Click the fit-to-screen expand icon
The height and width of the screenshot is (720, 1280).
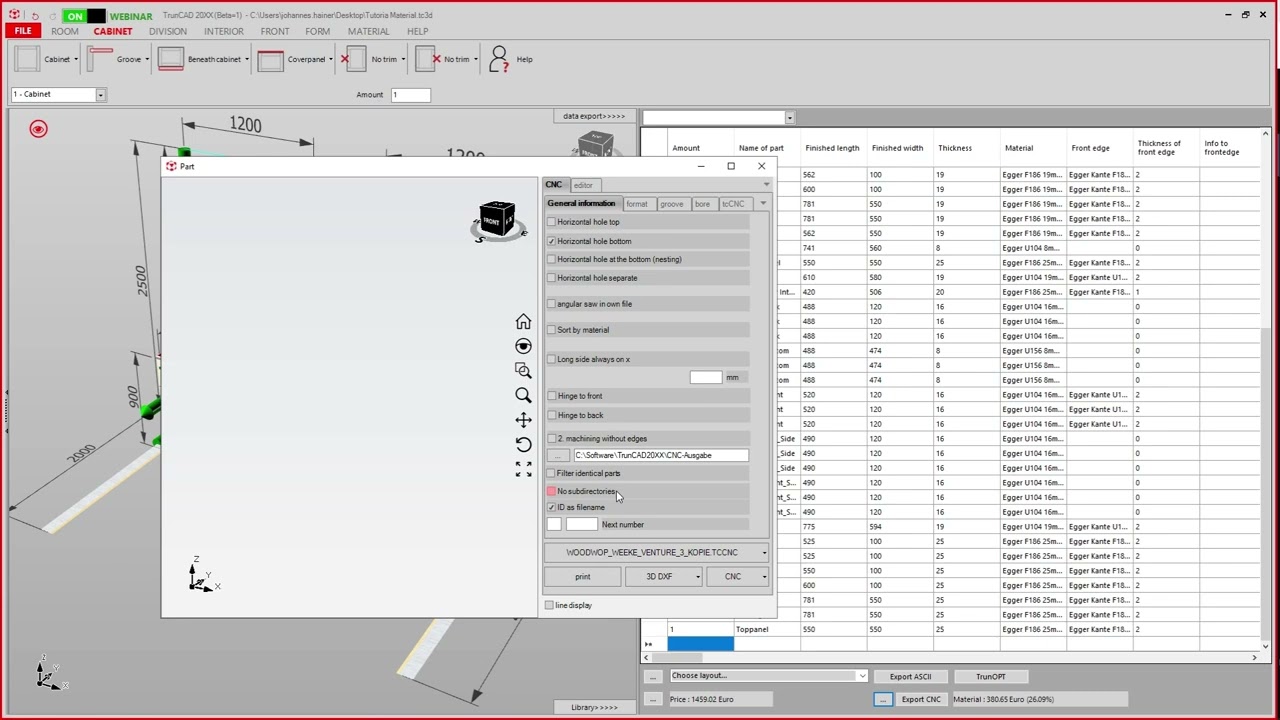coord(523,469)
